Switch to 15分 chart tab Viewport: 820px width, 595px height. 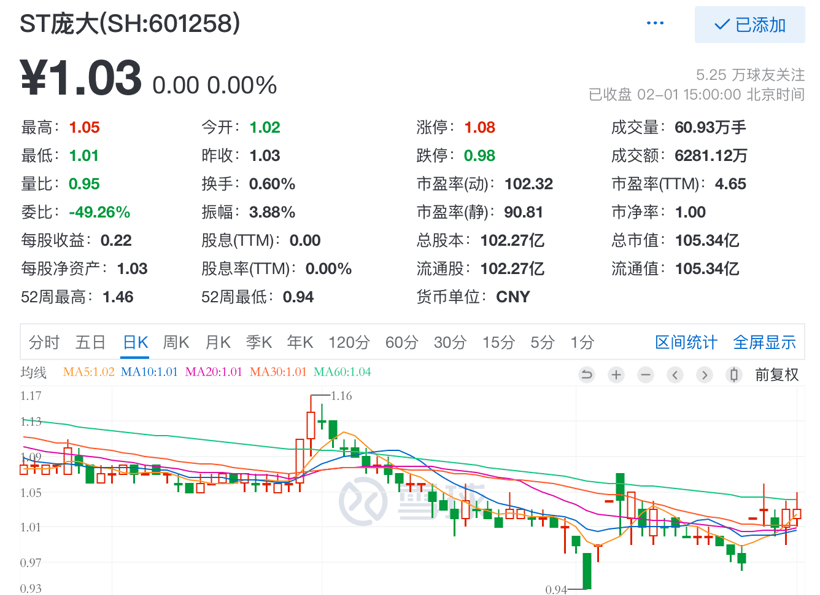coord(498,342)
